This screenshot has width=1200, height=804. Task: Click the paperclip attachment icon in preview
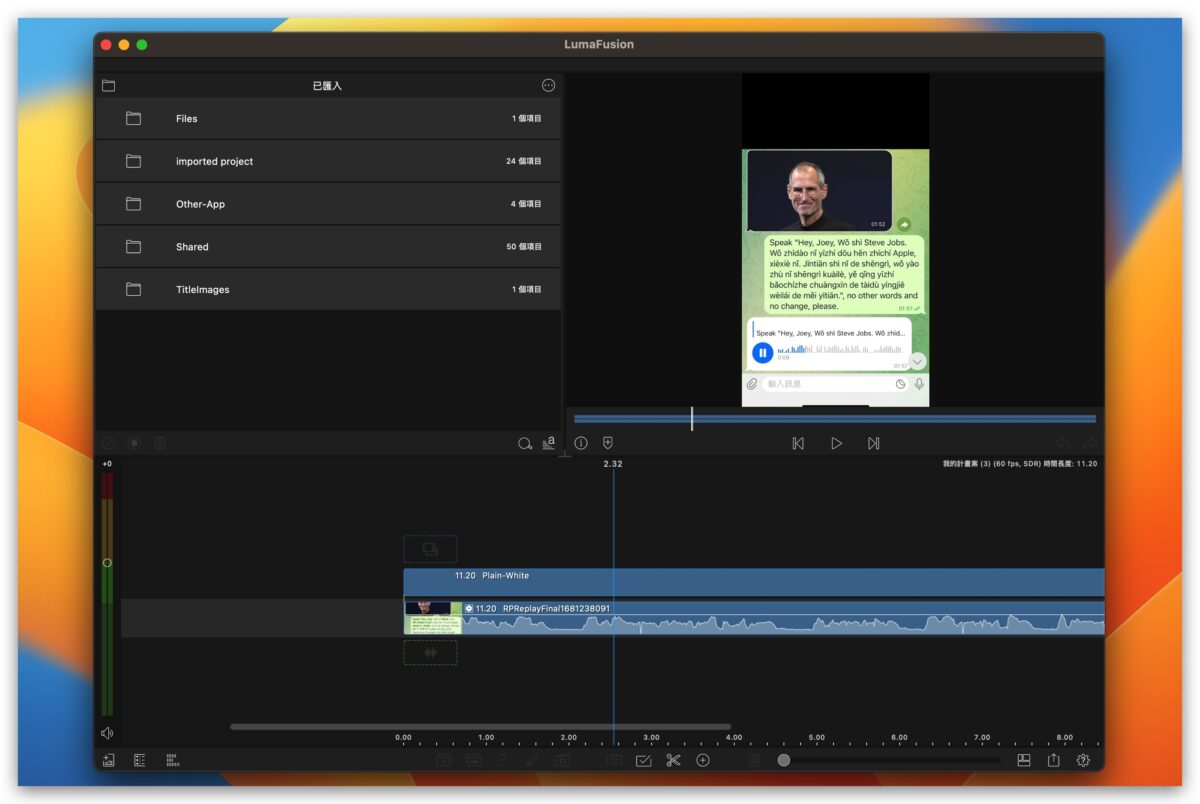752,384
